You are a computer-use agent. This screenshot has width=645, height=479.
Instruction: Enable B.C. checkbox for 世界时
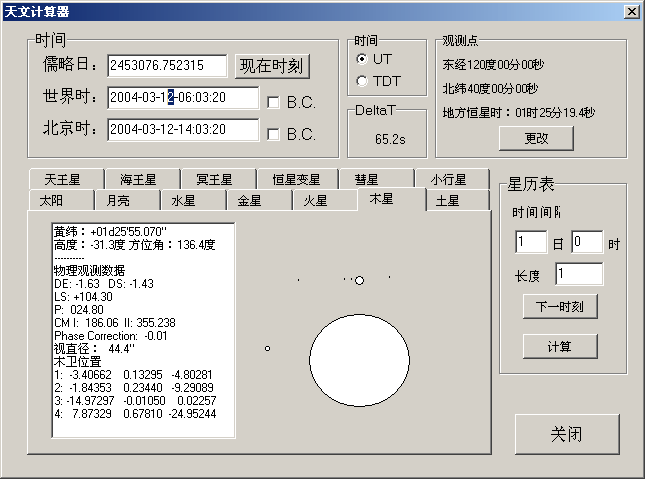click(x=273, y=100)
